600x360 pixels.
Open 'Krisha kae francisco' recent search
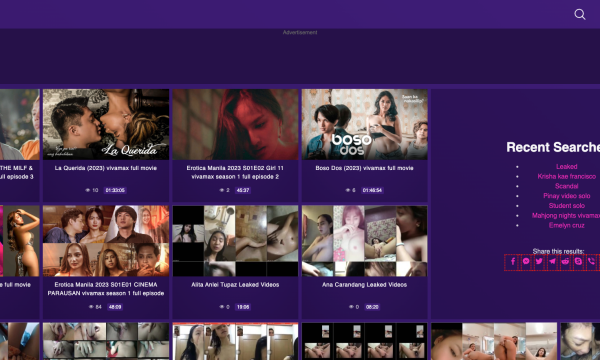tap(566, 176)
